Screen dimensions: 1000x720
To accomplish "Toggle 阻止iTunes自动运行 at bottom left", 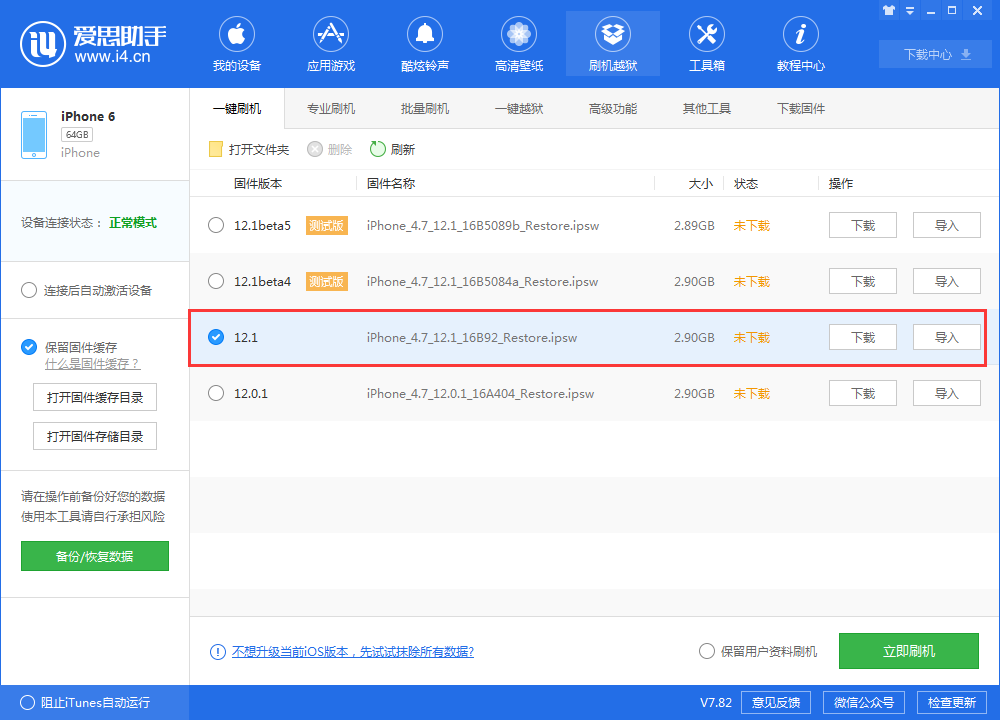I will coord(28,703).
